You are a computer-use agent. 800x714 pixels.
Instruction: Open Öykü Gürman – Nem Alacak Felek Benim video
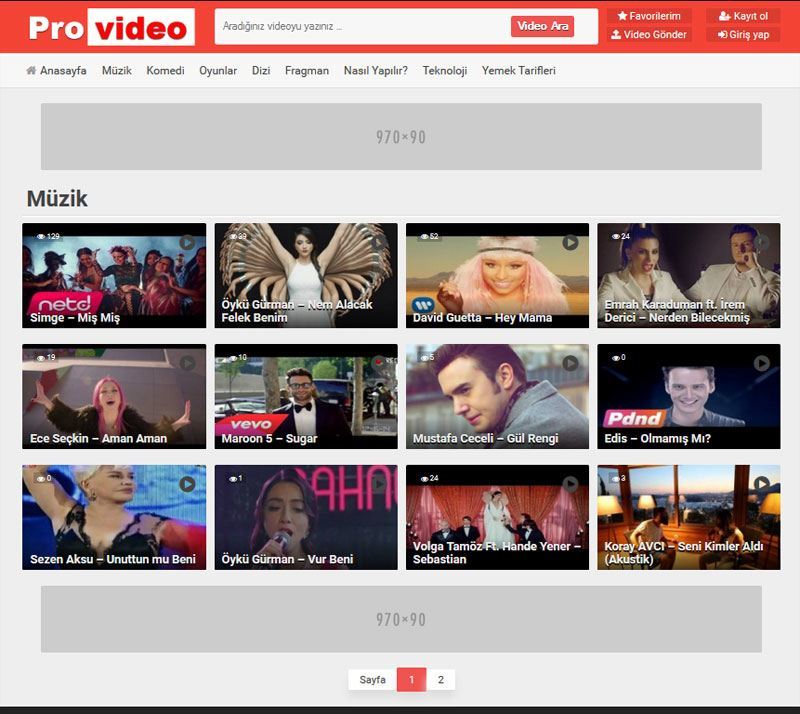306,276
